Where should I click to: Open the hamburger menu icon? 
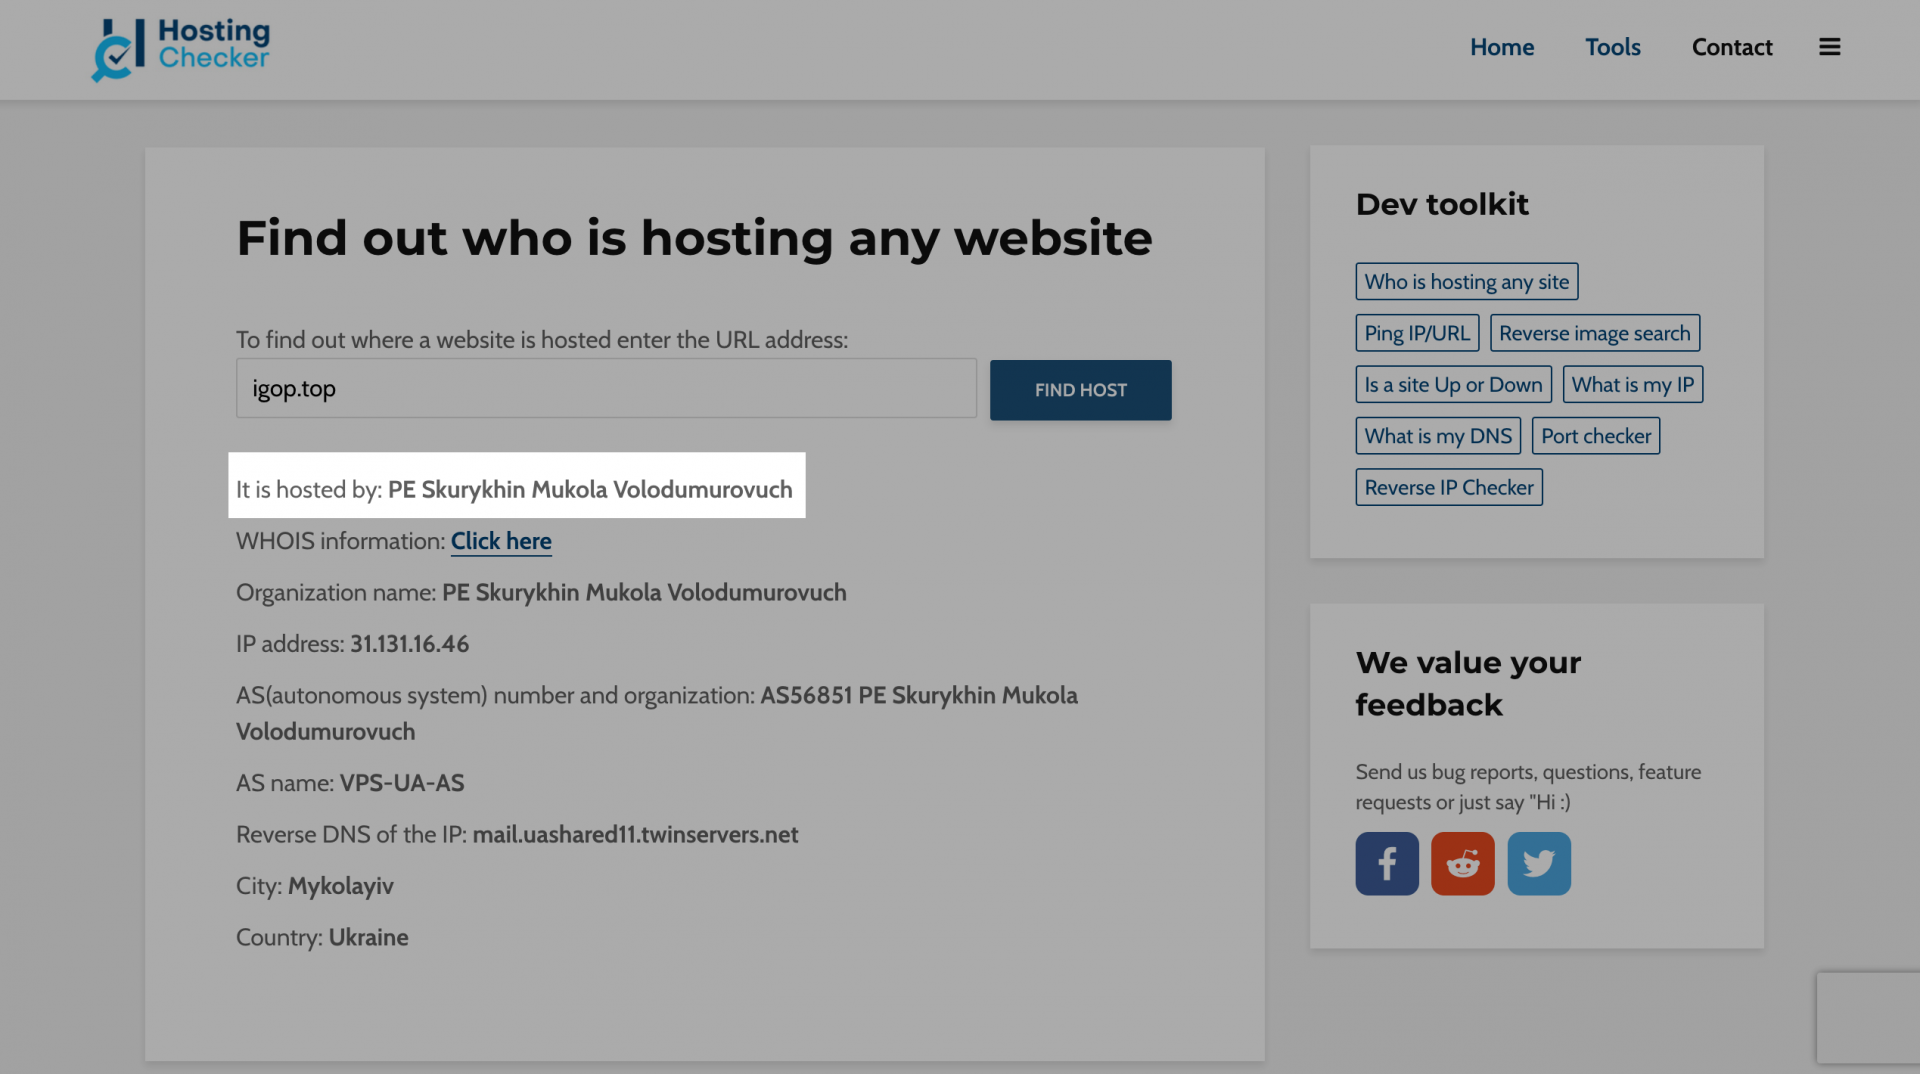[1829, 47]
